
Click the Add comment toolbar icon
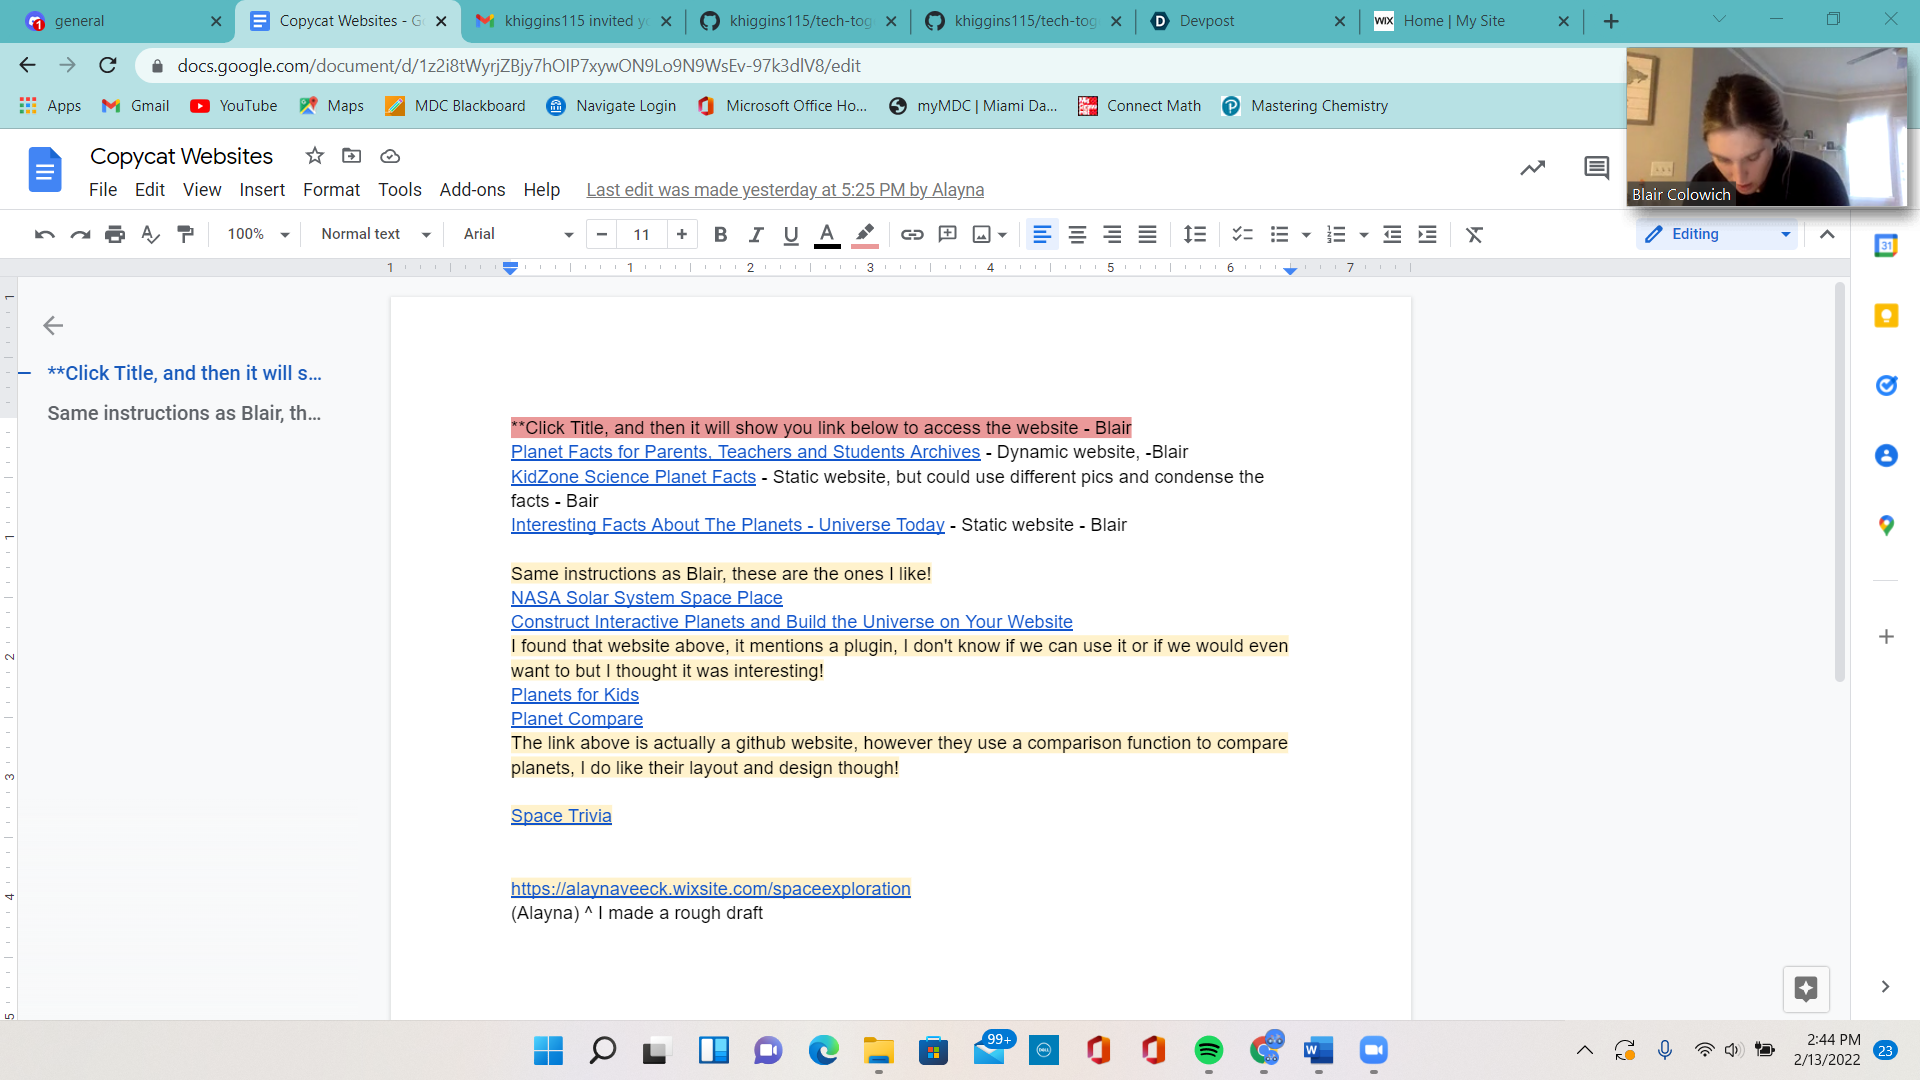coord(947,234)
